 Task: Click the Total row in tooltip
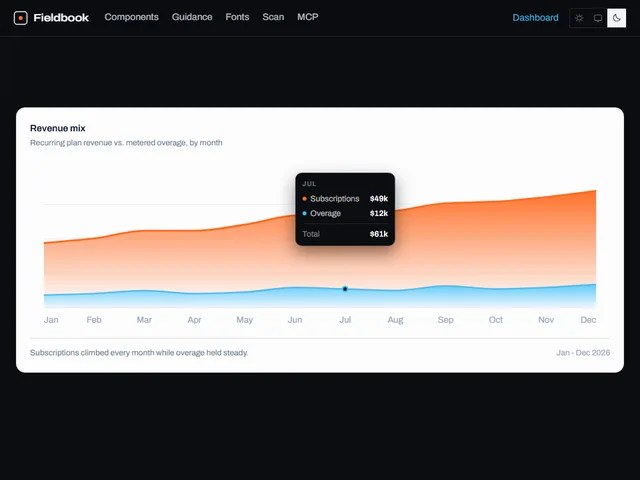pyautogui.click(x=345, y=234)
